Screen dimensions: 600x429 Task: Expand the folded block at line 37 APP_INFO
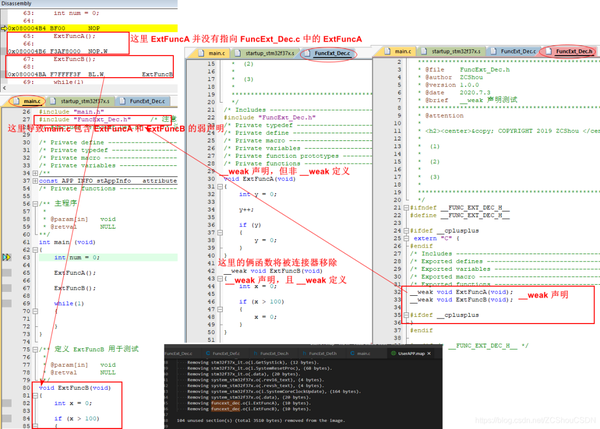pyautogui.click(x=35, y=181)
